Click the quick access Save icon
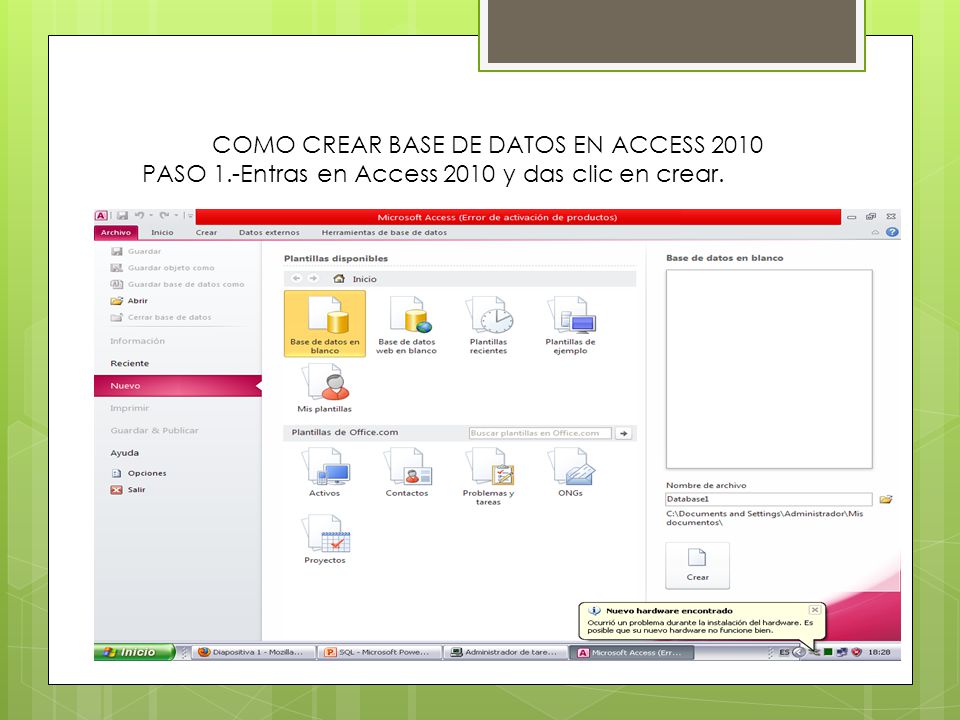 coord(122,216)
